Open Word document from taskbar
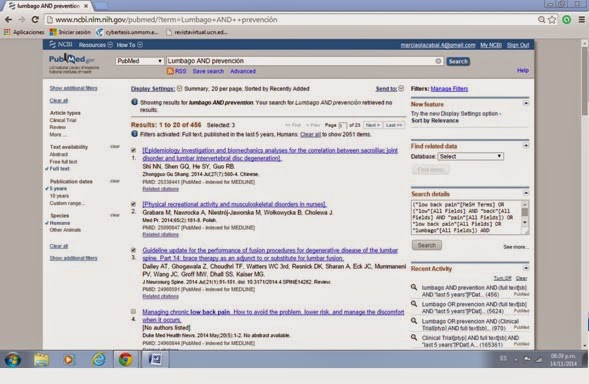Image resolution: width=589 pixels, height=384 pixels. click(154, 360)
